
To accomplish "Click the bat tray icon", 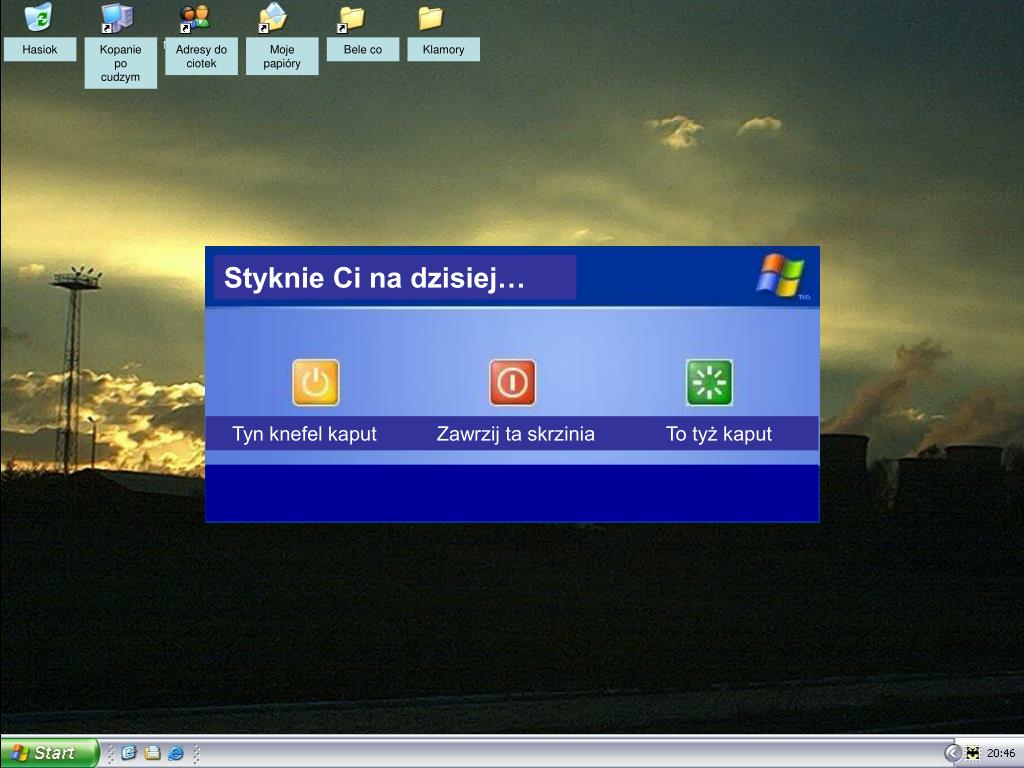I will click(972, 753).
